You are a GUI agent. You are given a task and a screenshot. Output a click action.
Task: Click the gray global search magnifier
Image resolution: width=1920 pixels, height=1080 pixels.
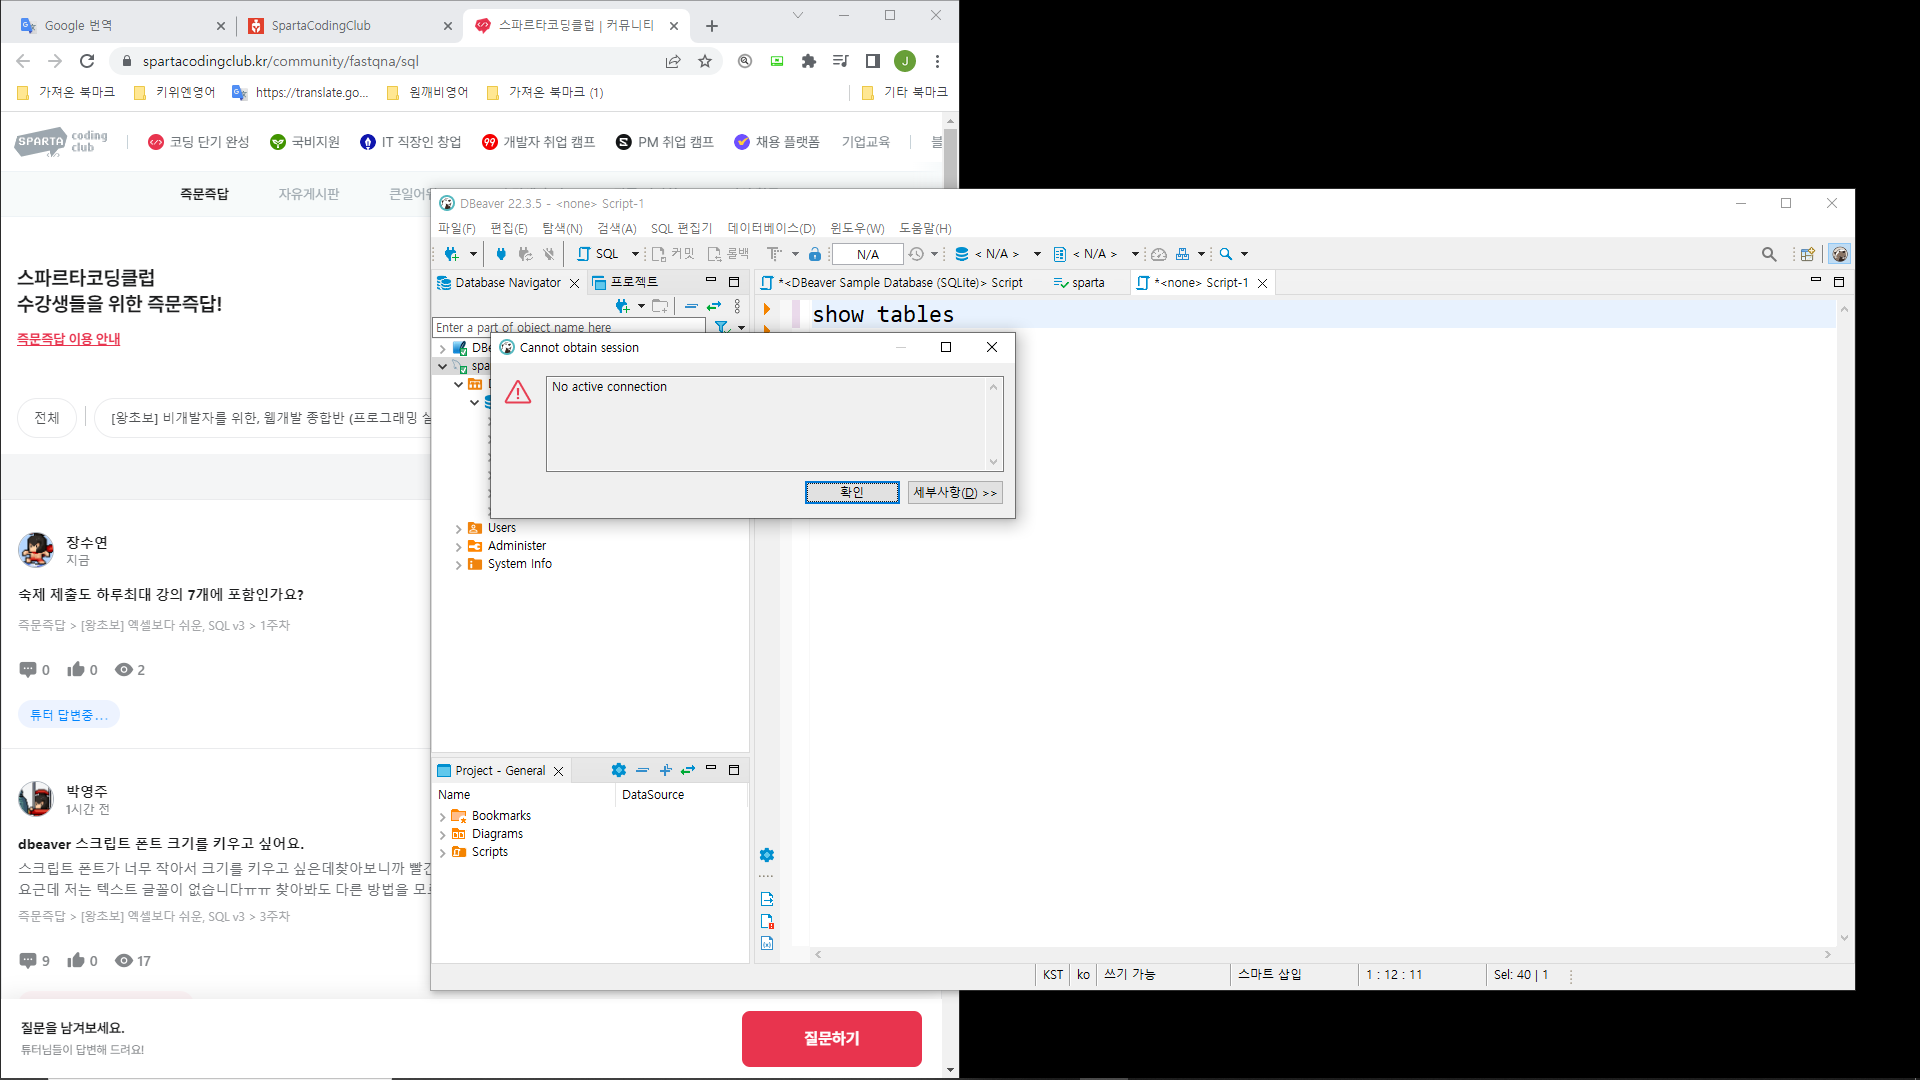tap(1769, 254)
